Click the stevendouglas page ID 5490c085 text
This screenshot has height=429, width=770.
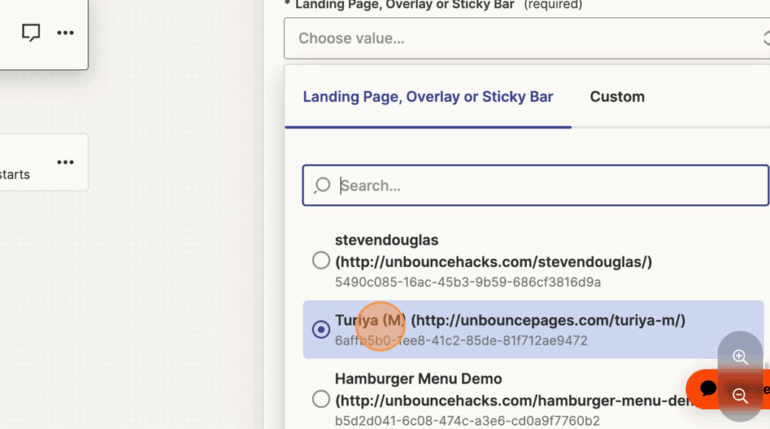point(467,282)
